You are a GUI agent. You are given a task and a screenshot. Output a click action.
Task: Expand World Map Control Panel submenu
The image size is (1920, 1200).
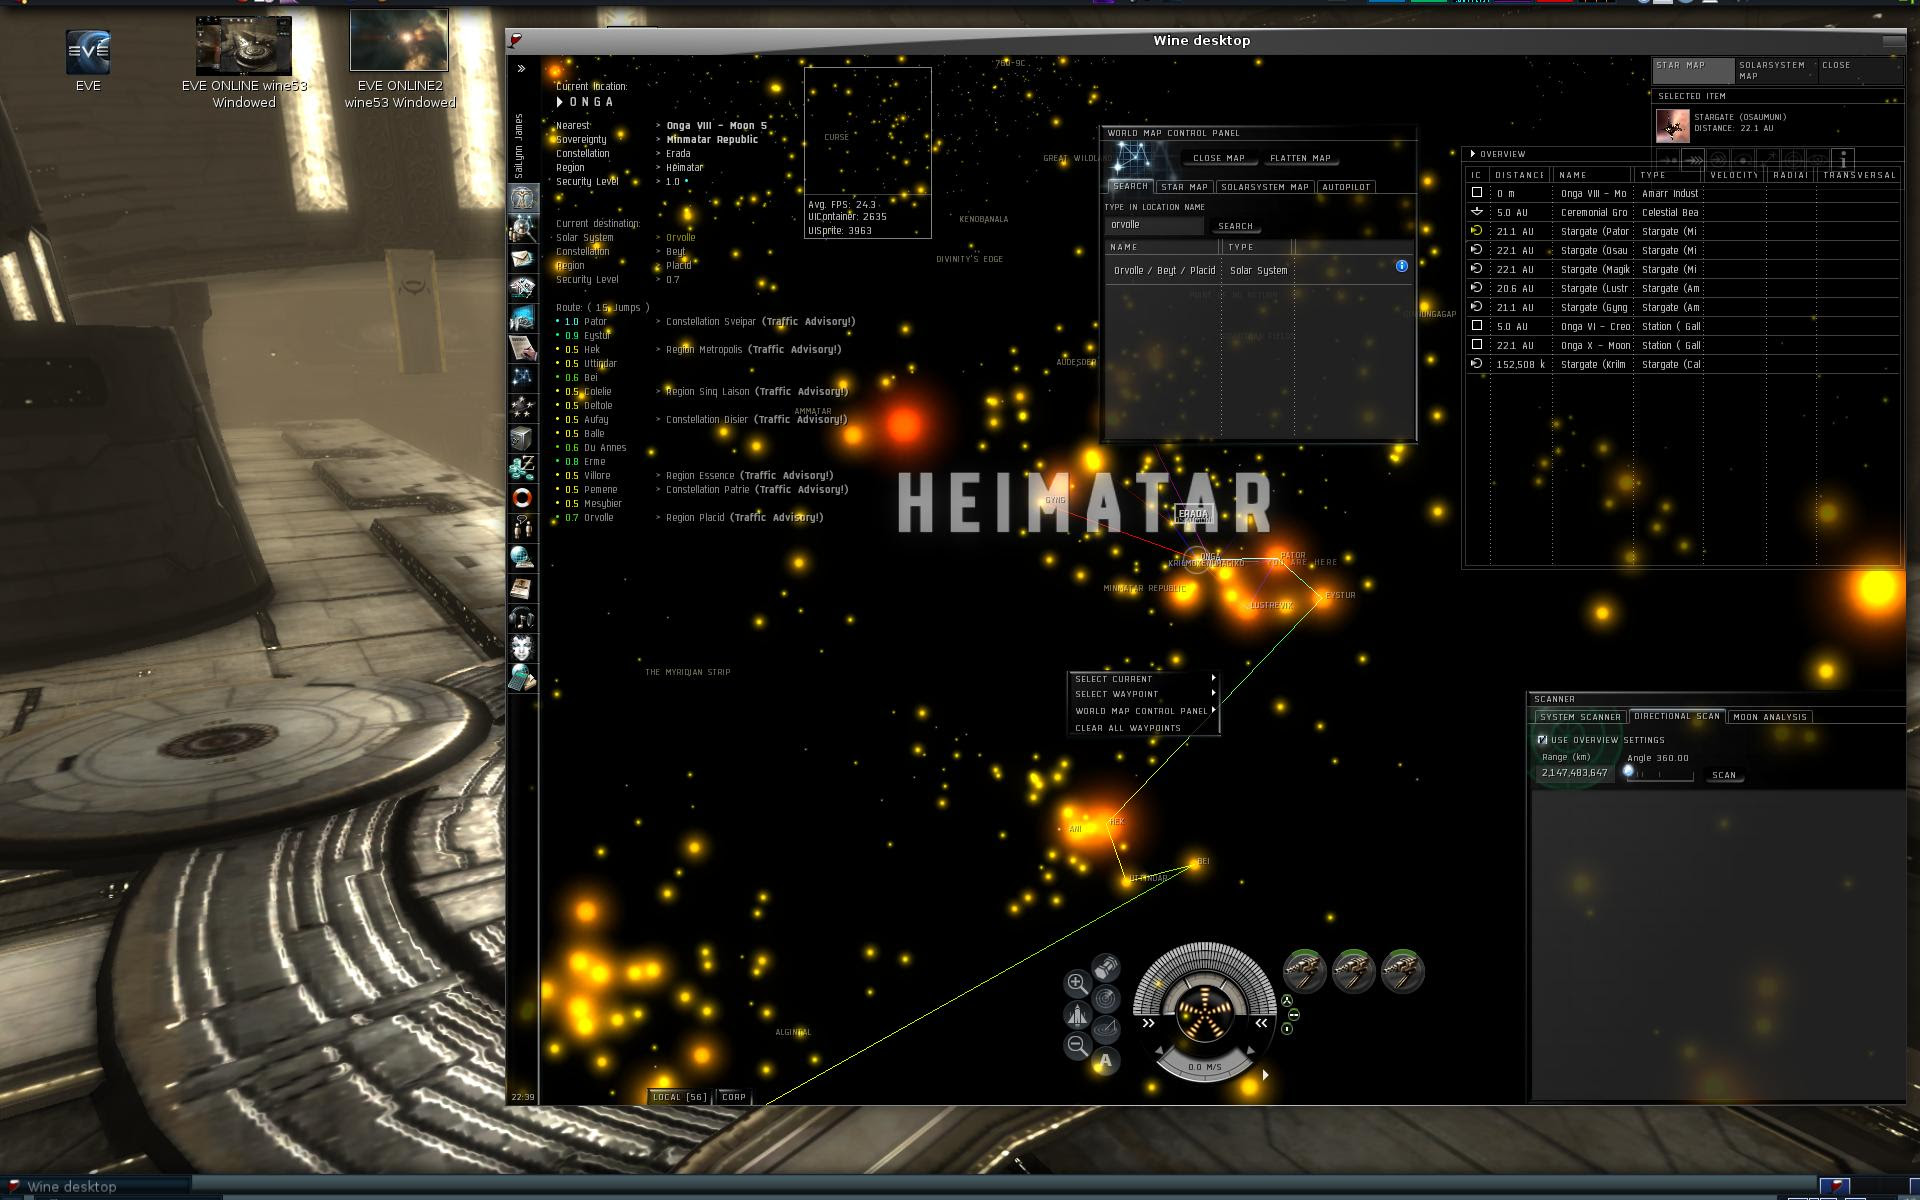coord(1144,711)
